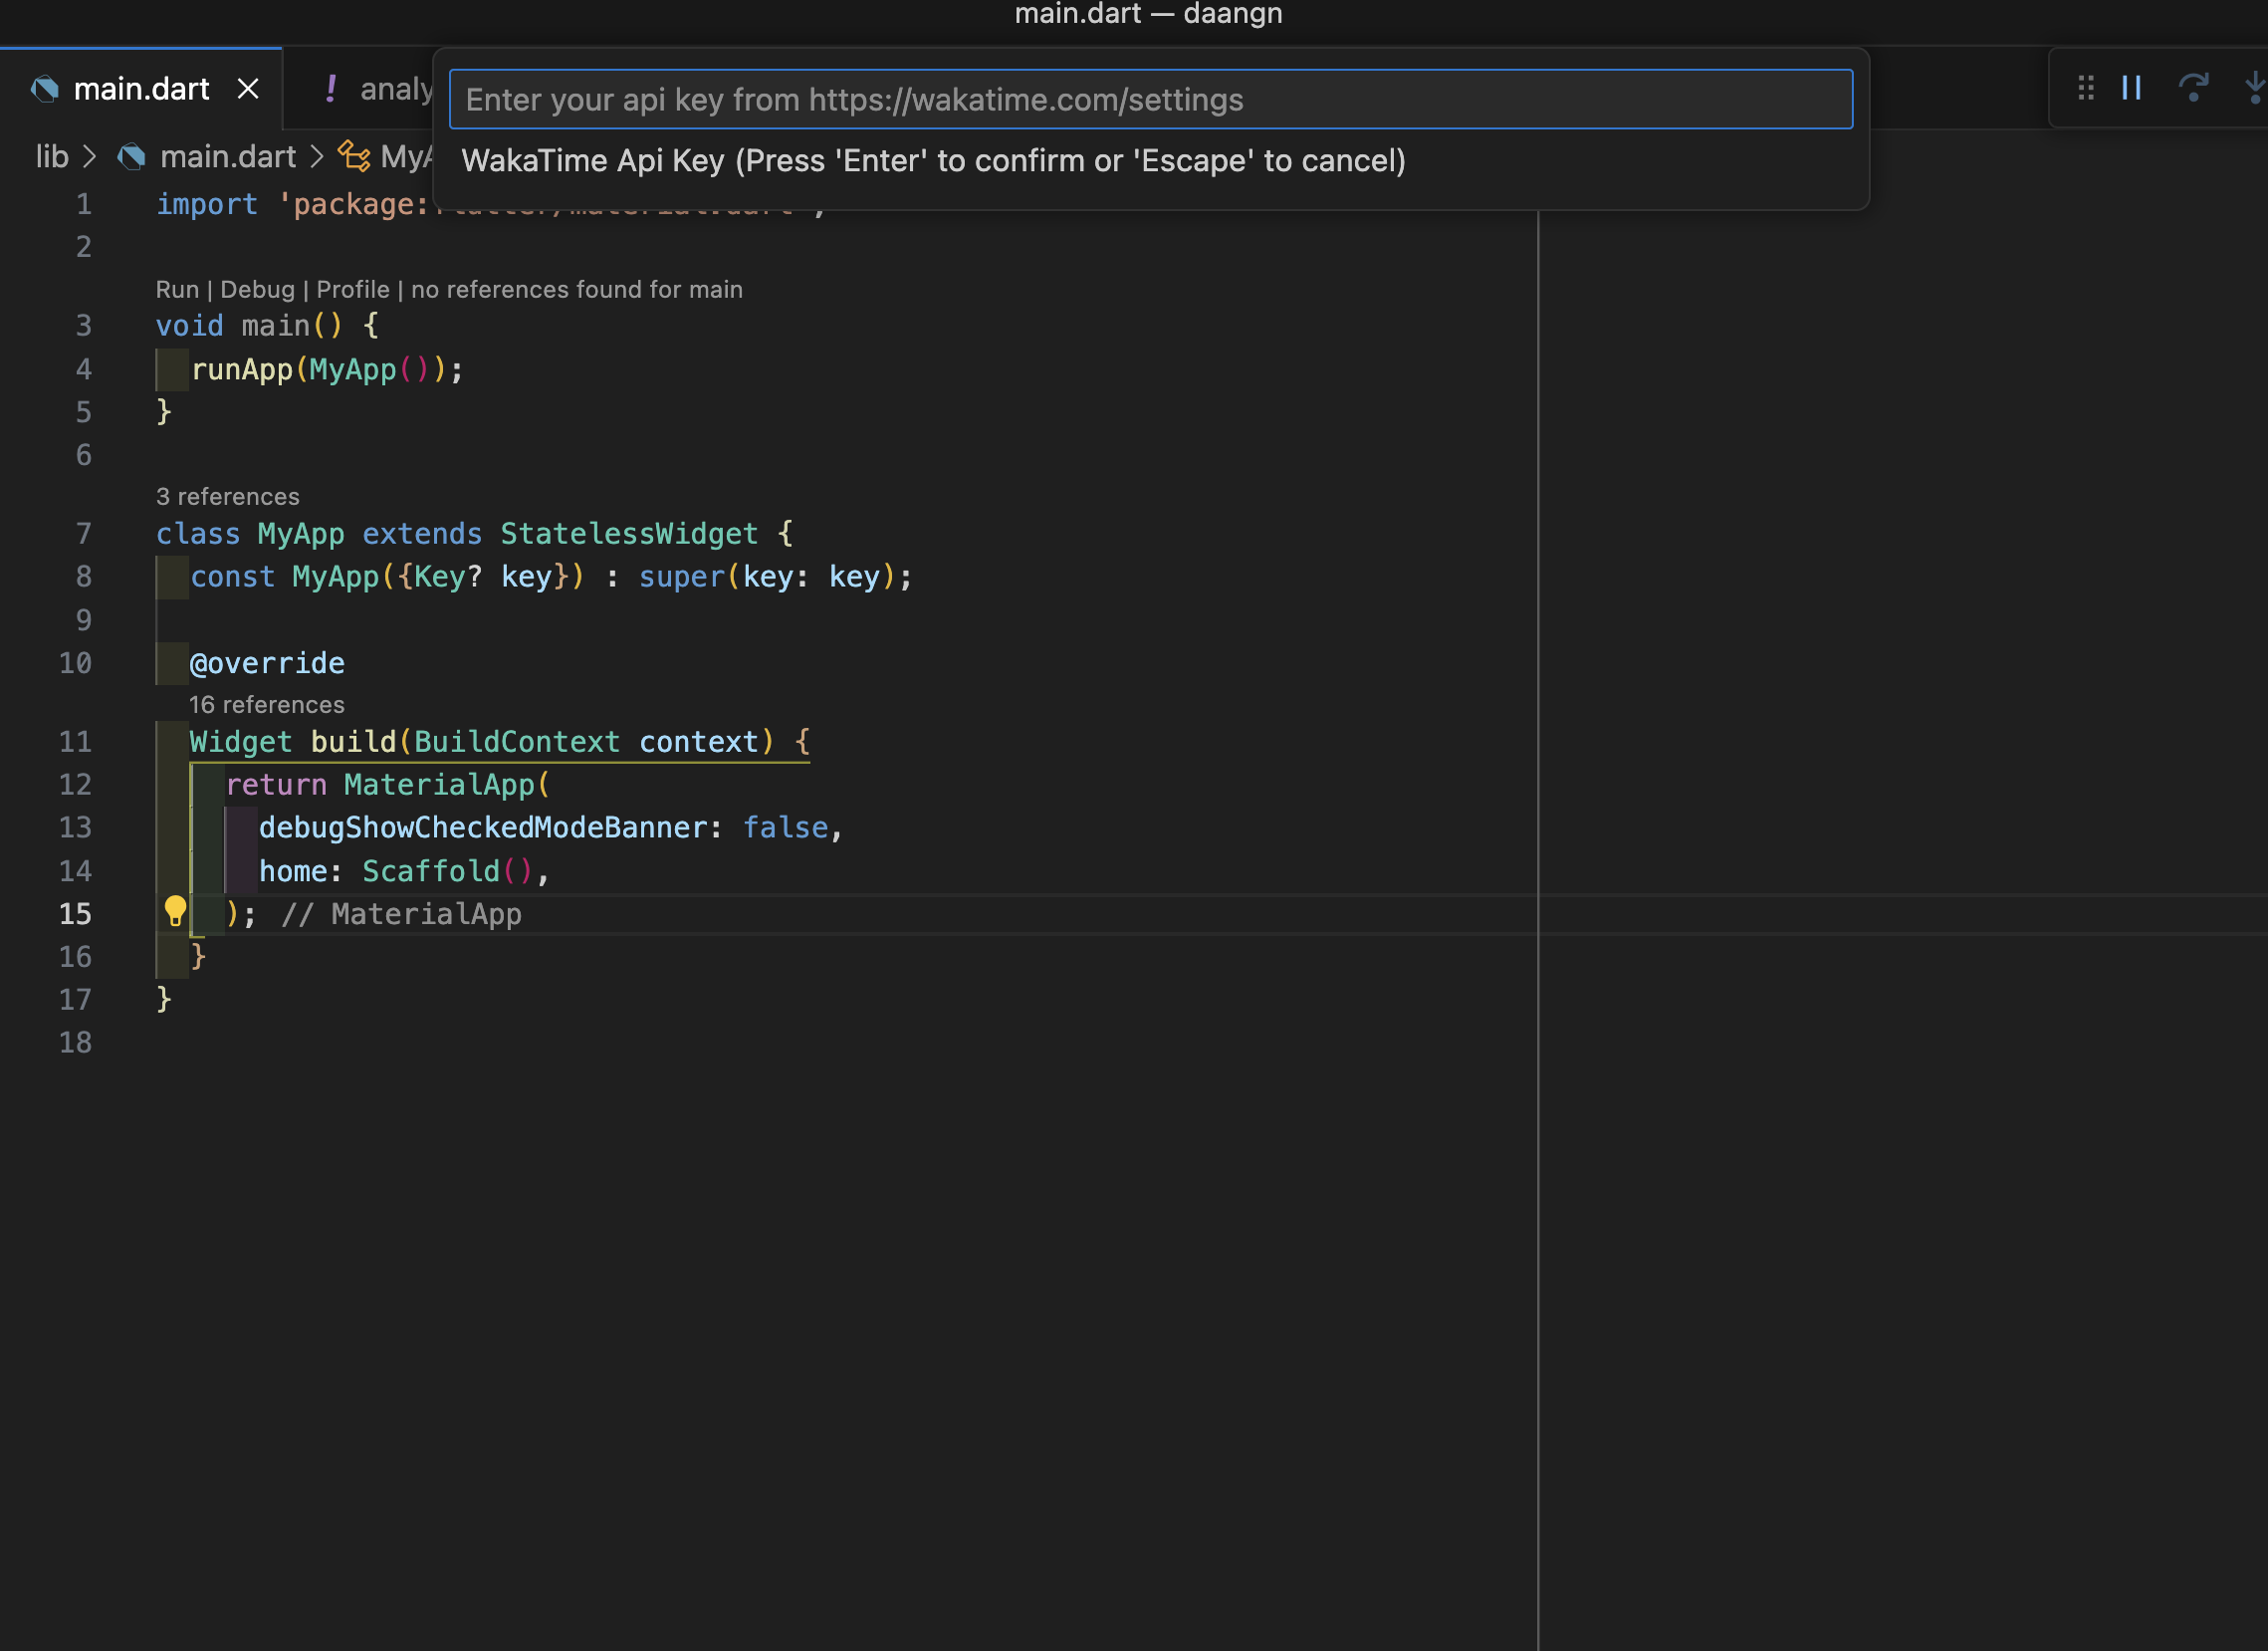Screen dimensions: 2268x1651
Task: Open the '16 references' code lens
Action: pos(267,705)
